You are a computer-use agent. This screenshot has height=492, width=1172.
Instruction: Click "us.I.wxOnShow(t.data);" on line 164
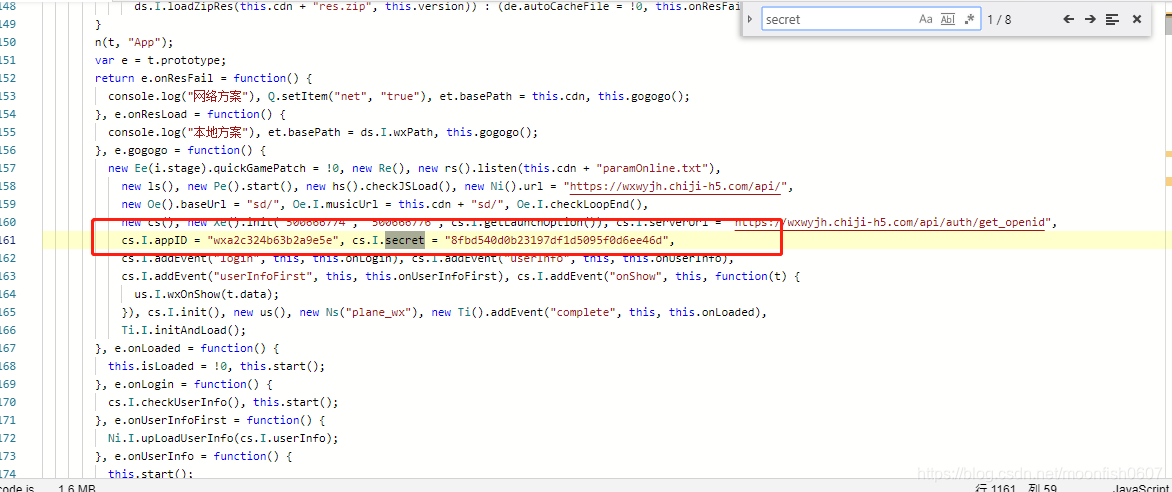tap(206, 294)
